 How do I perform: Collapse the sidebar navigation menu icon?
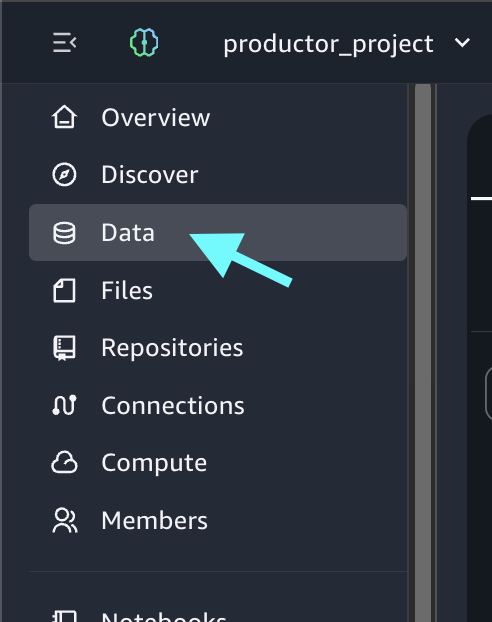tap(64, 42)
